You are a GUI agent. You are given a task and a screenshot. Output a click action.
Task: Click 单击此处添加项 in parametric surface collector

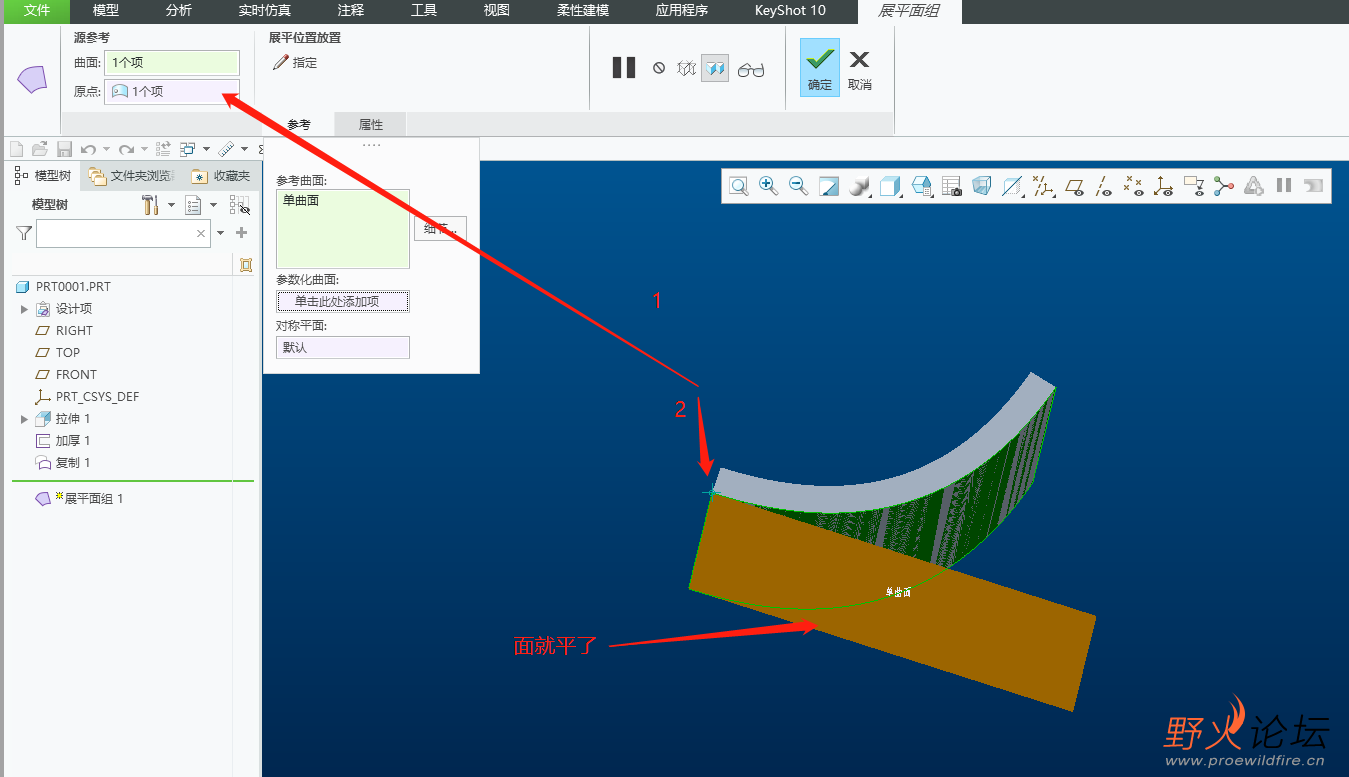[343, 301]
